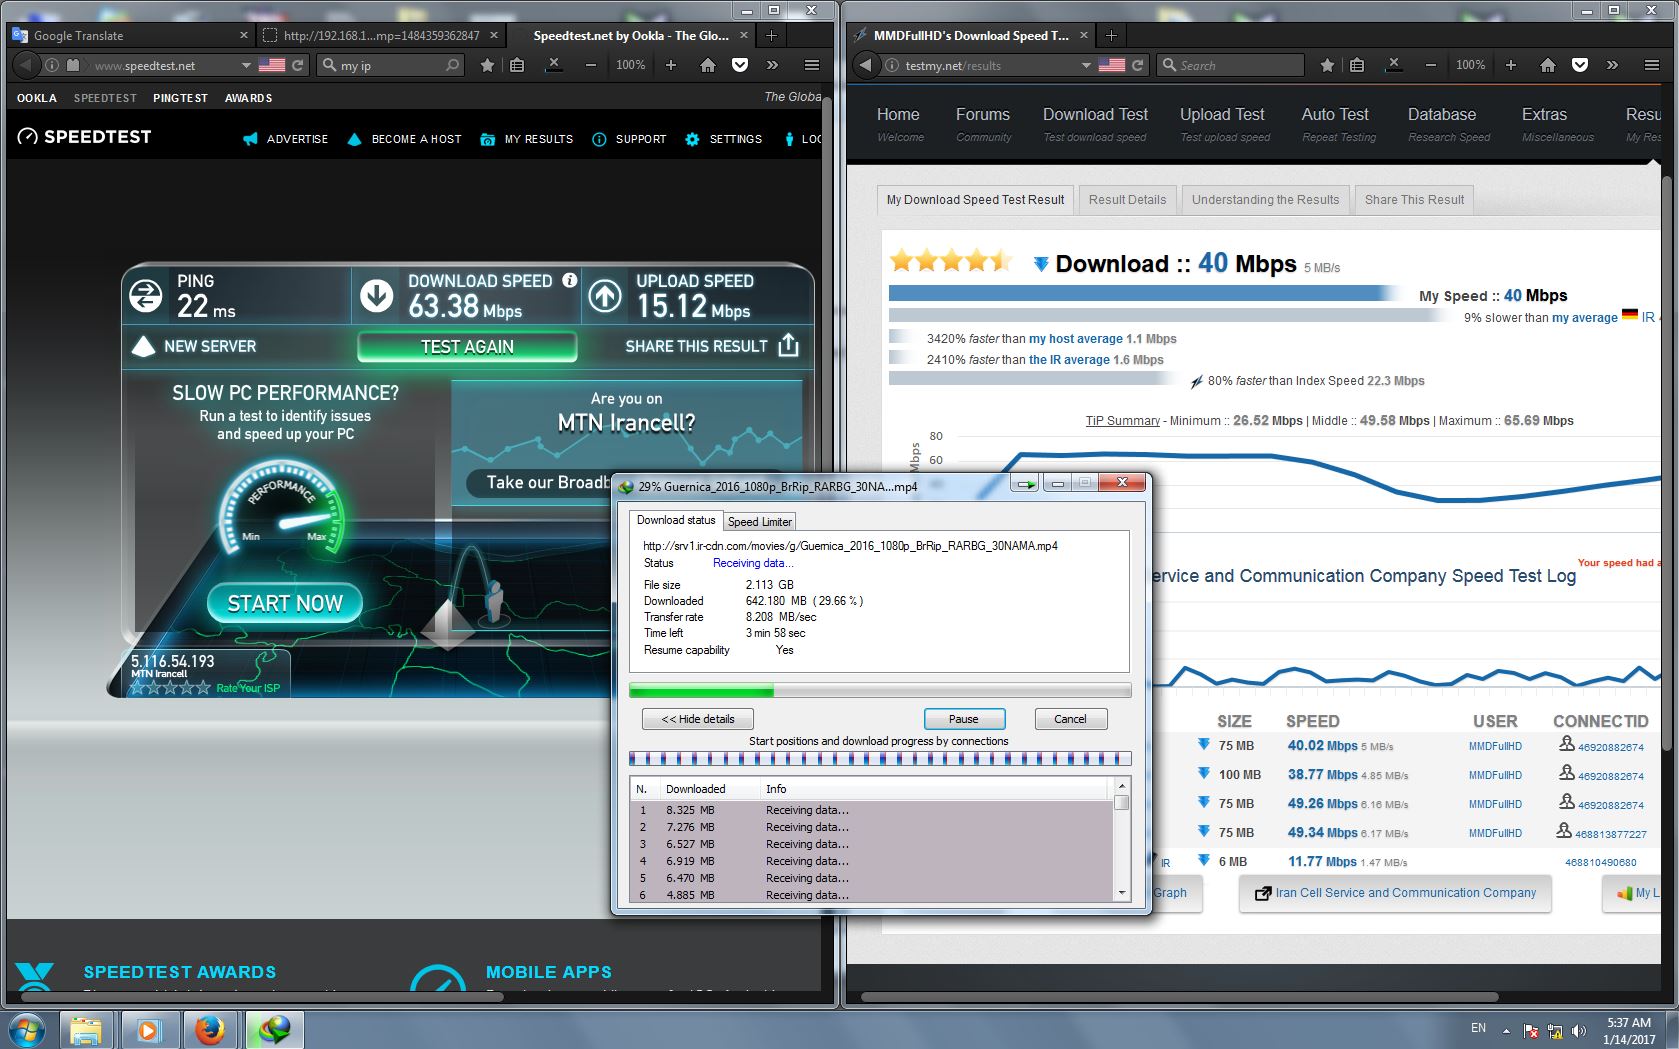
Task: Click the home icon in the testmy.net browser
Action: 1548,65
